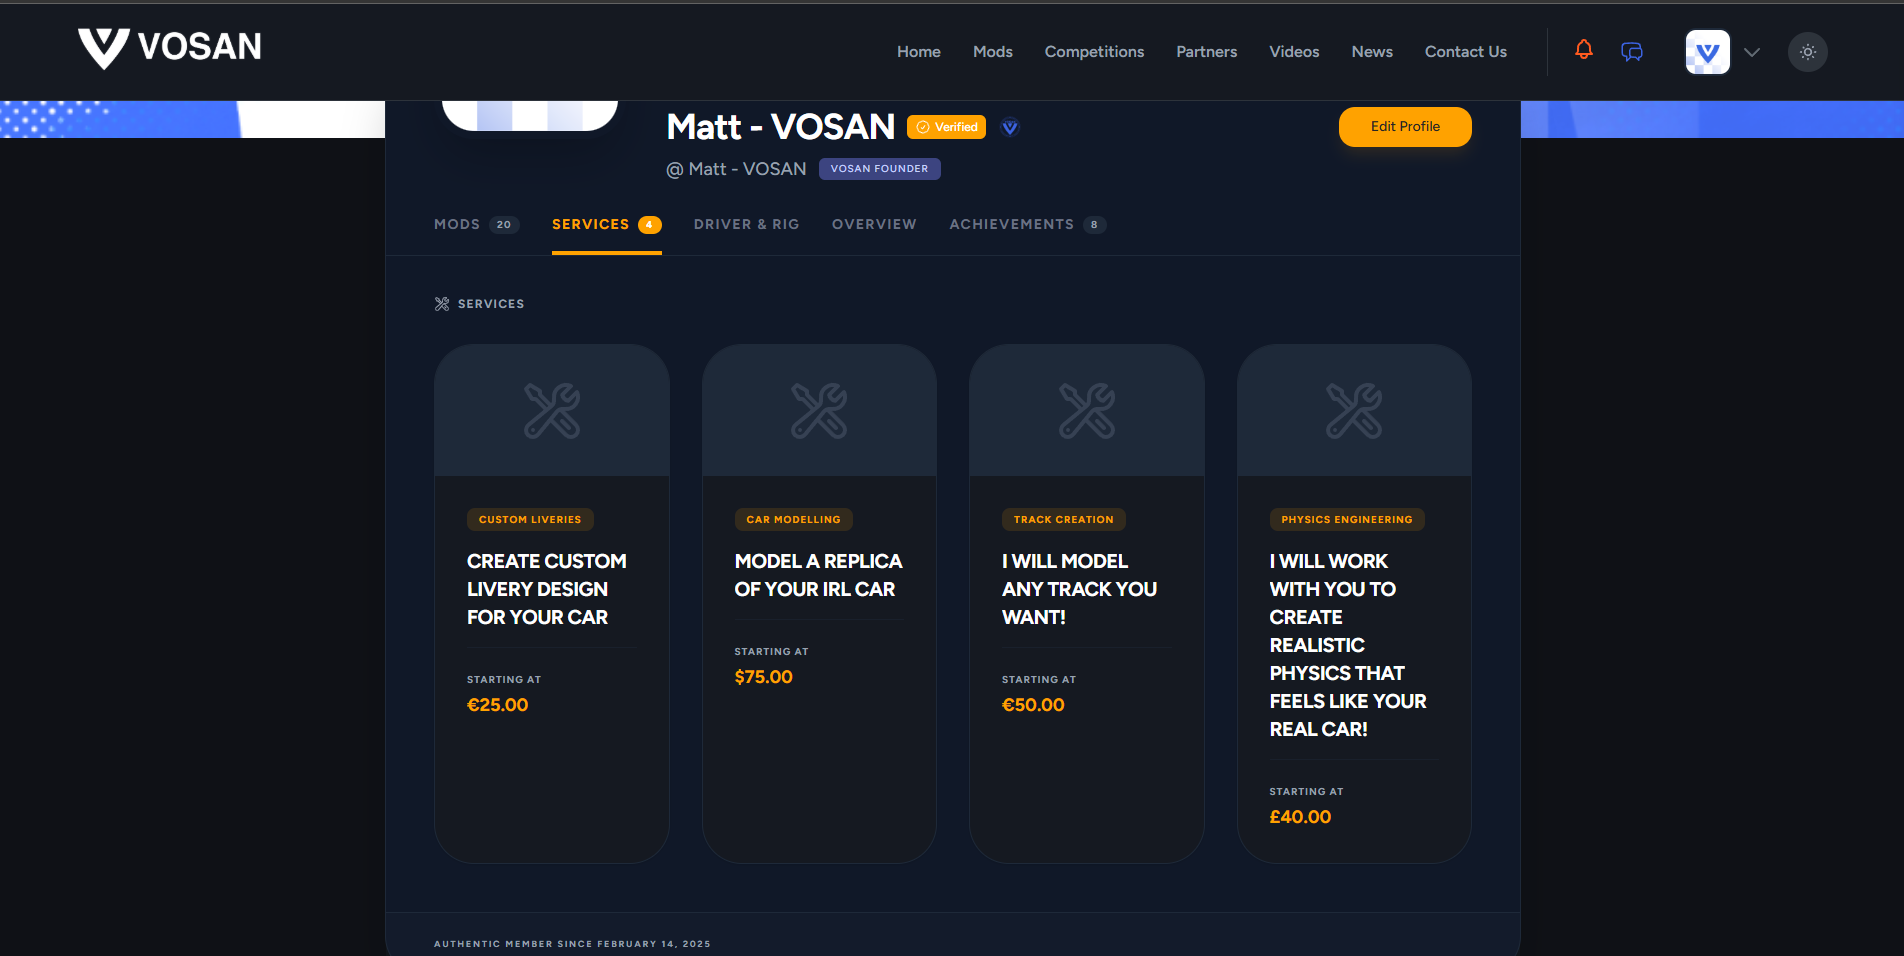Screen dimensions: 1904x956
Task: Click the £40.00 starting price
Action: pyautogui.click(x=1300, y=817)
